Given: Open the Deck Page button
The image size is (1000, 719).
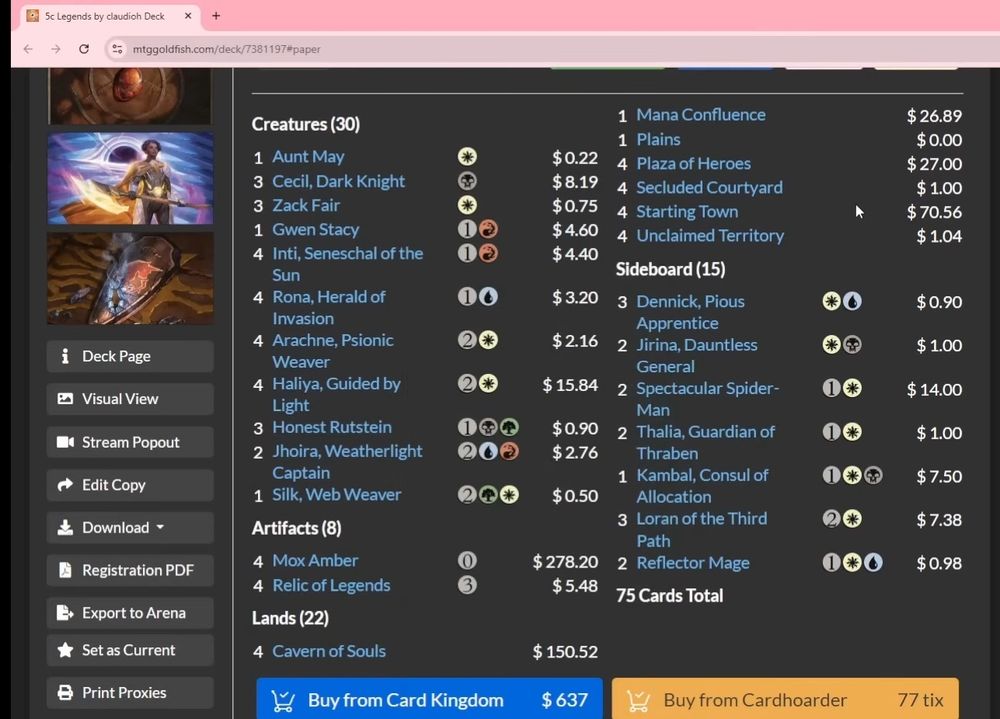Looking at the screenshot, I should 130,356.
